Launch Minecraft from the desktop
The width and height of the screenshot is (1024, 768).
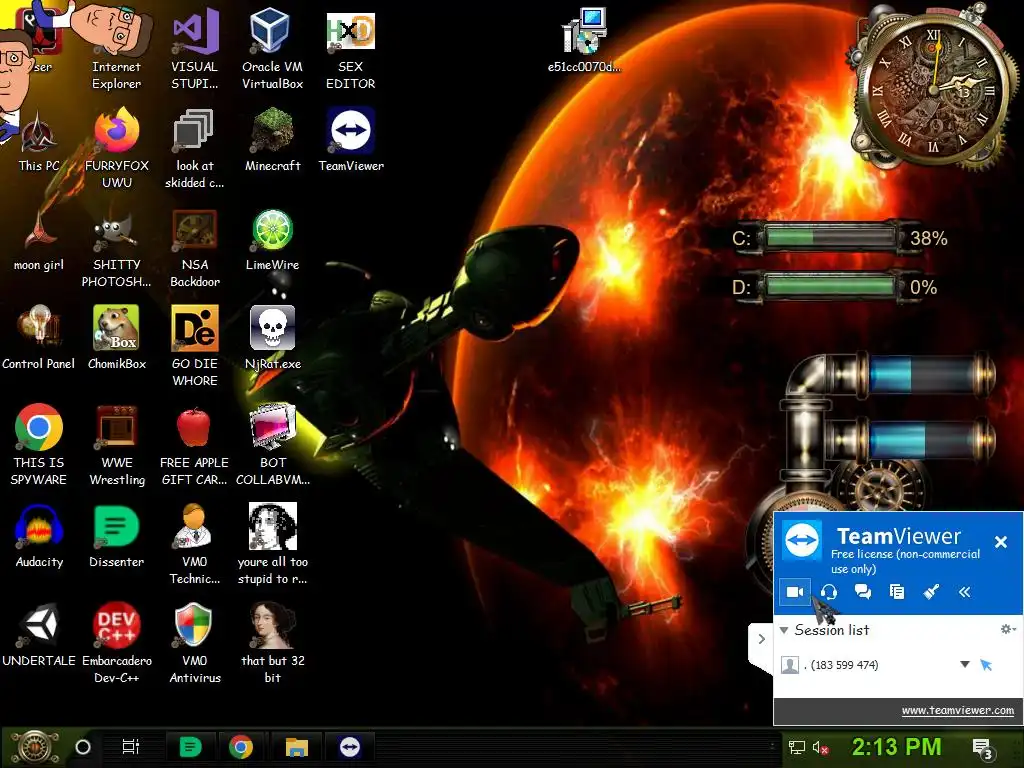[272, 140]
